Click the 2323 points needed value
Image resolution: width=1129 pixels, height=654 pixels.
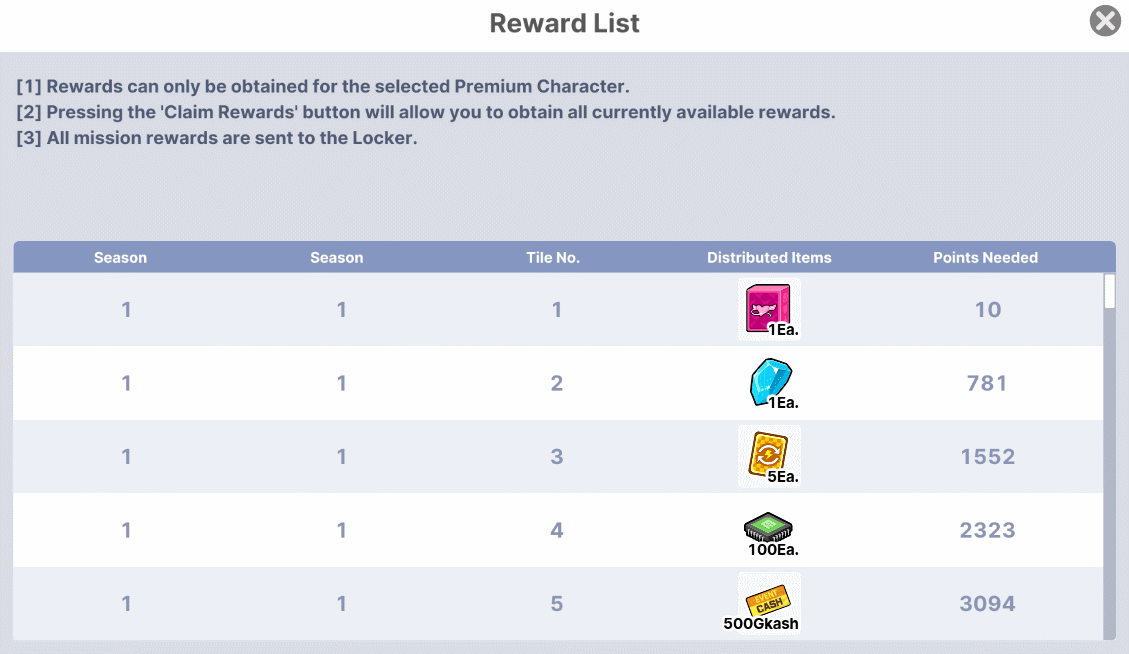tap(987, 530)
